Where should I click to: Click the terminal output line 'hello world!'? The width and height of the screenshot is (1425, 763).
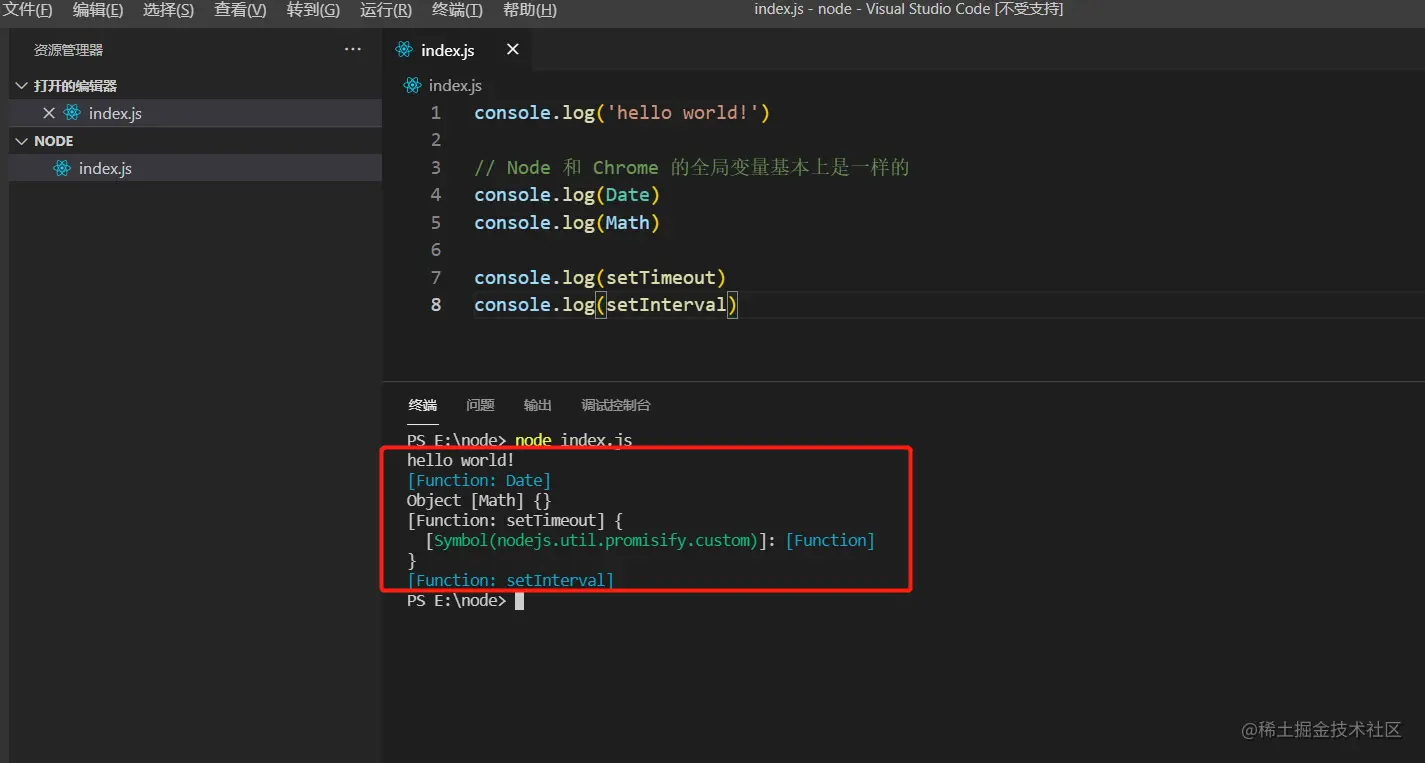(x=461, y=460)
